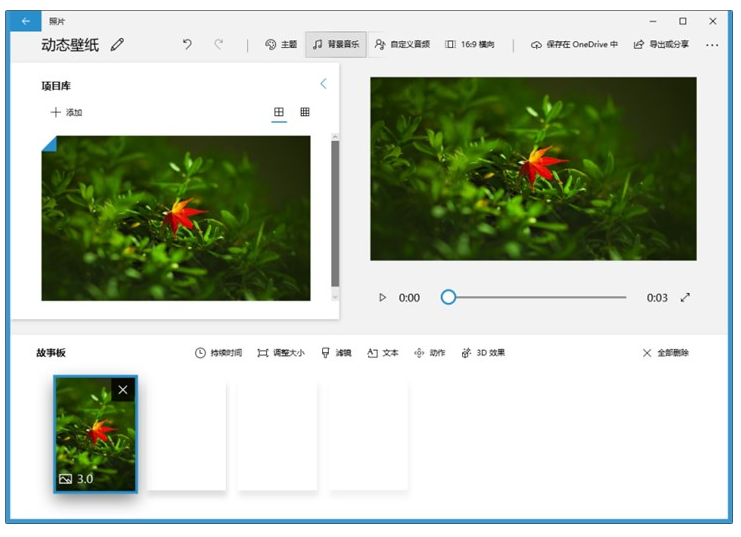Redo the last undone action
This screenshot has width=741, height=537.
tap(218, 44)
